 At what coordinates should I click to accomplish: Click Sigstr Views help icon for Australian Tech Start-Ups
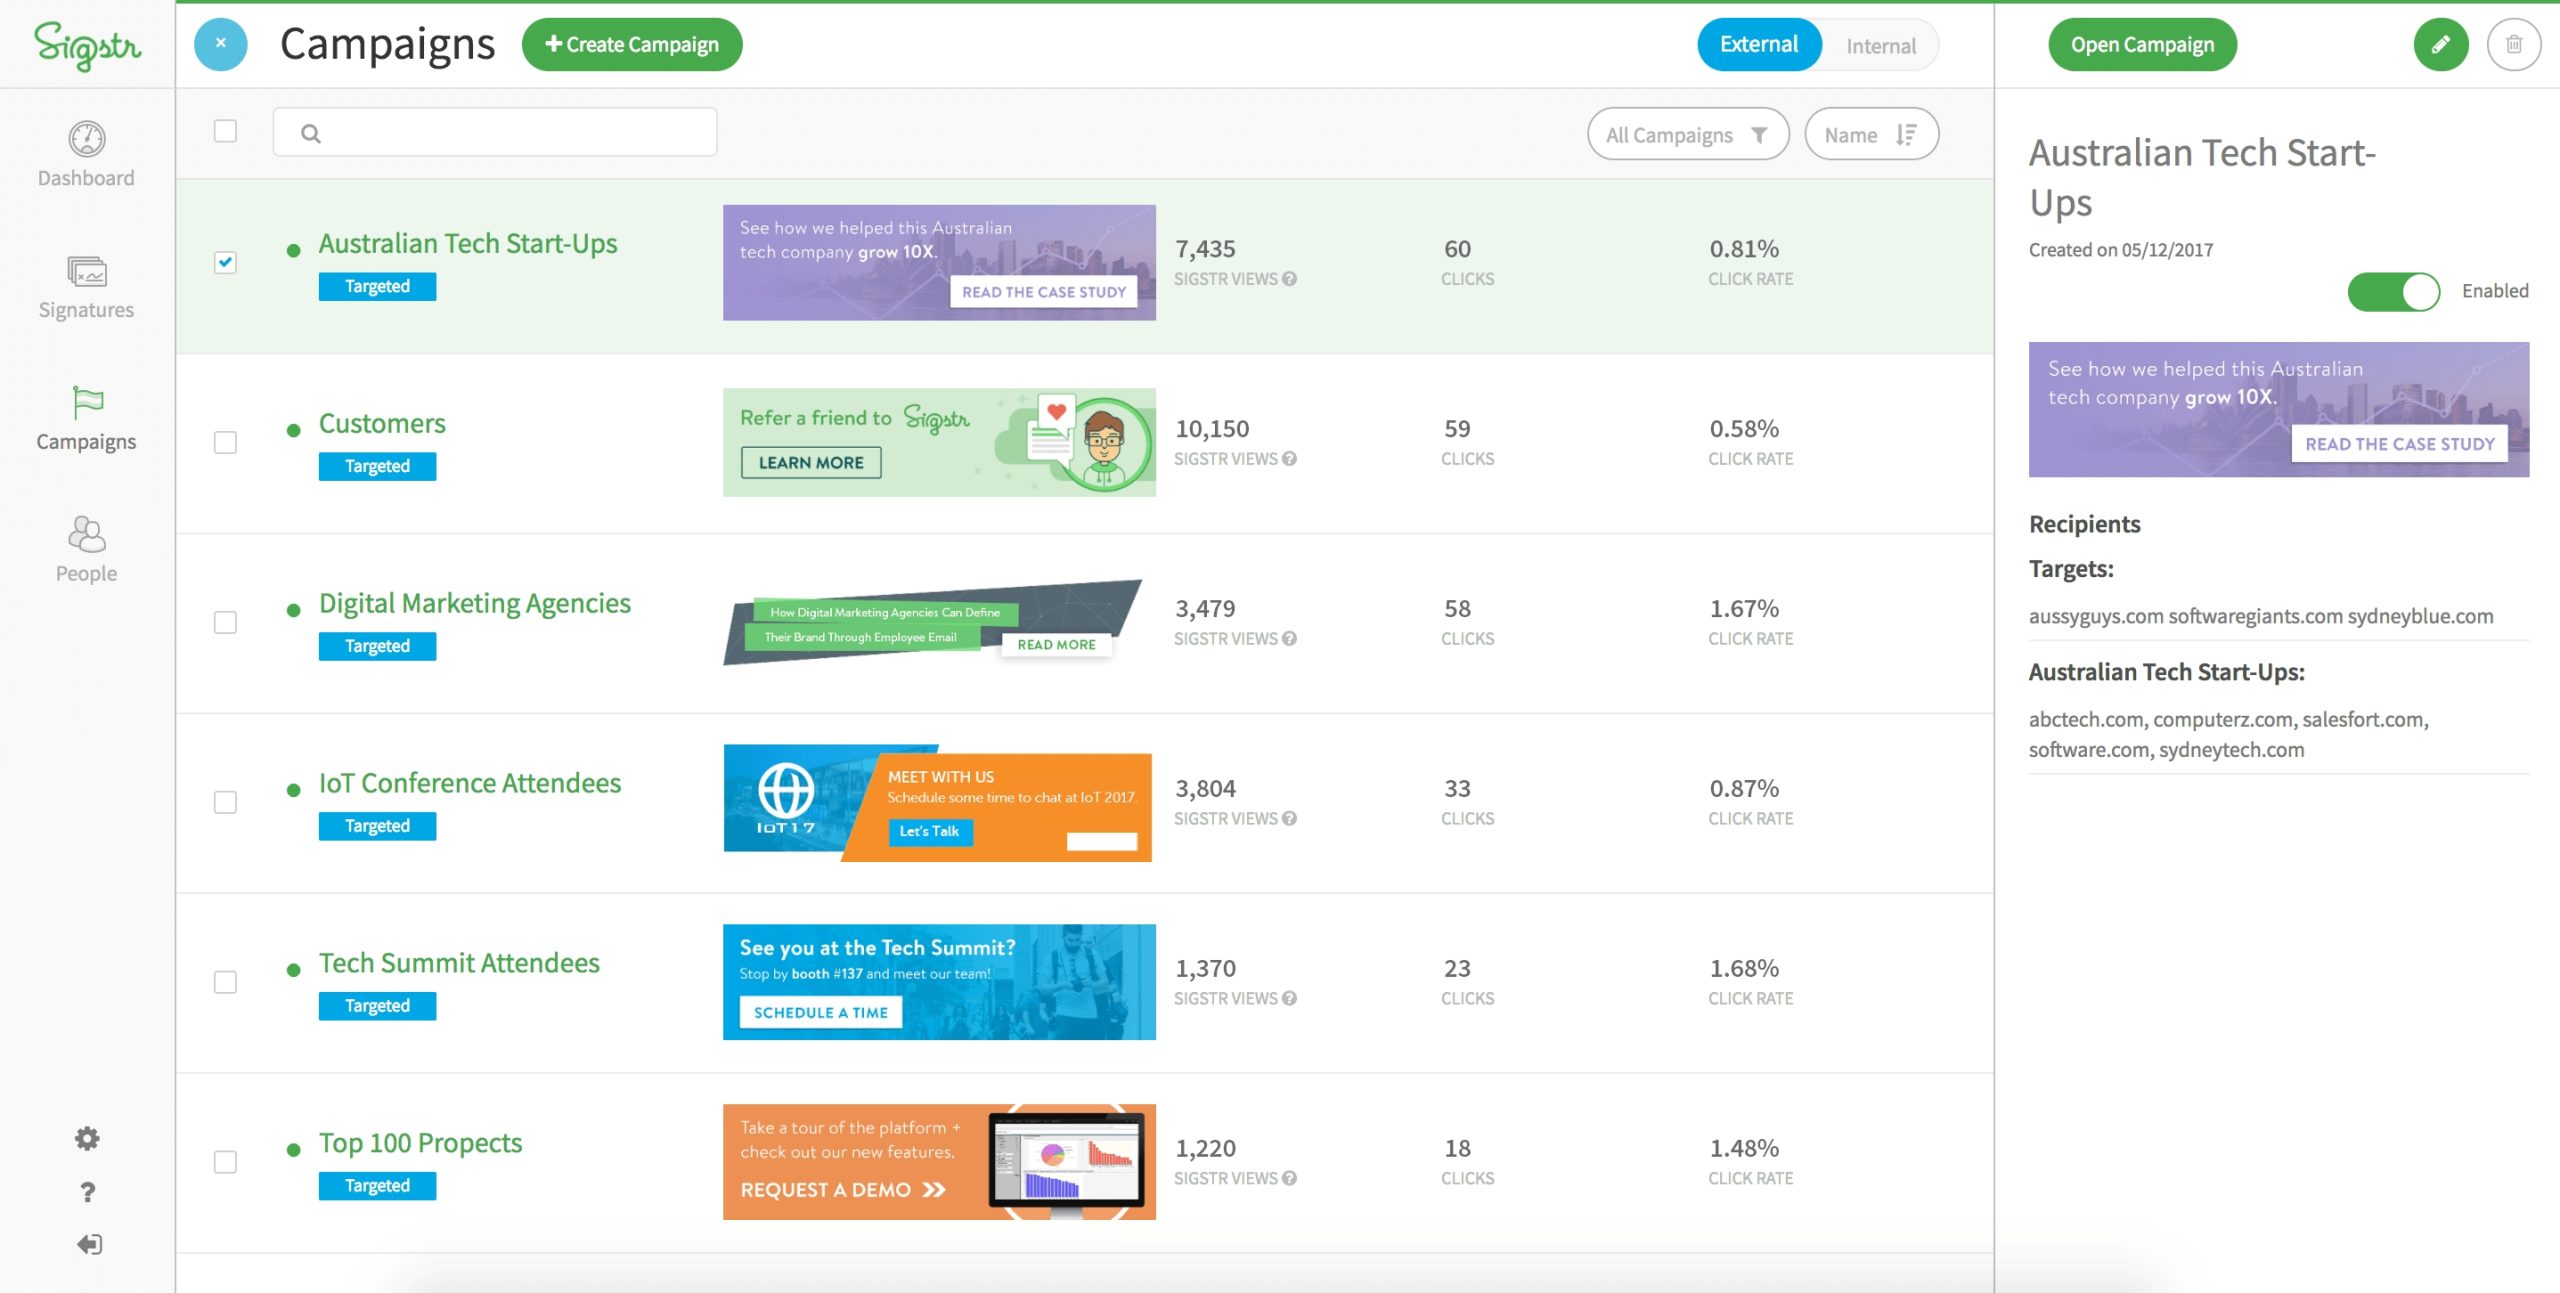tap(1290, 279)
